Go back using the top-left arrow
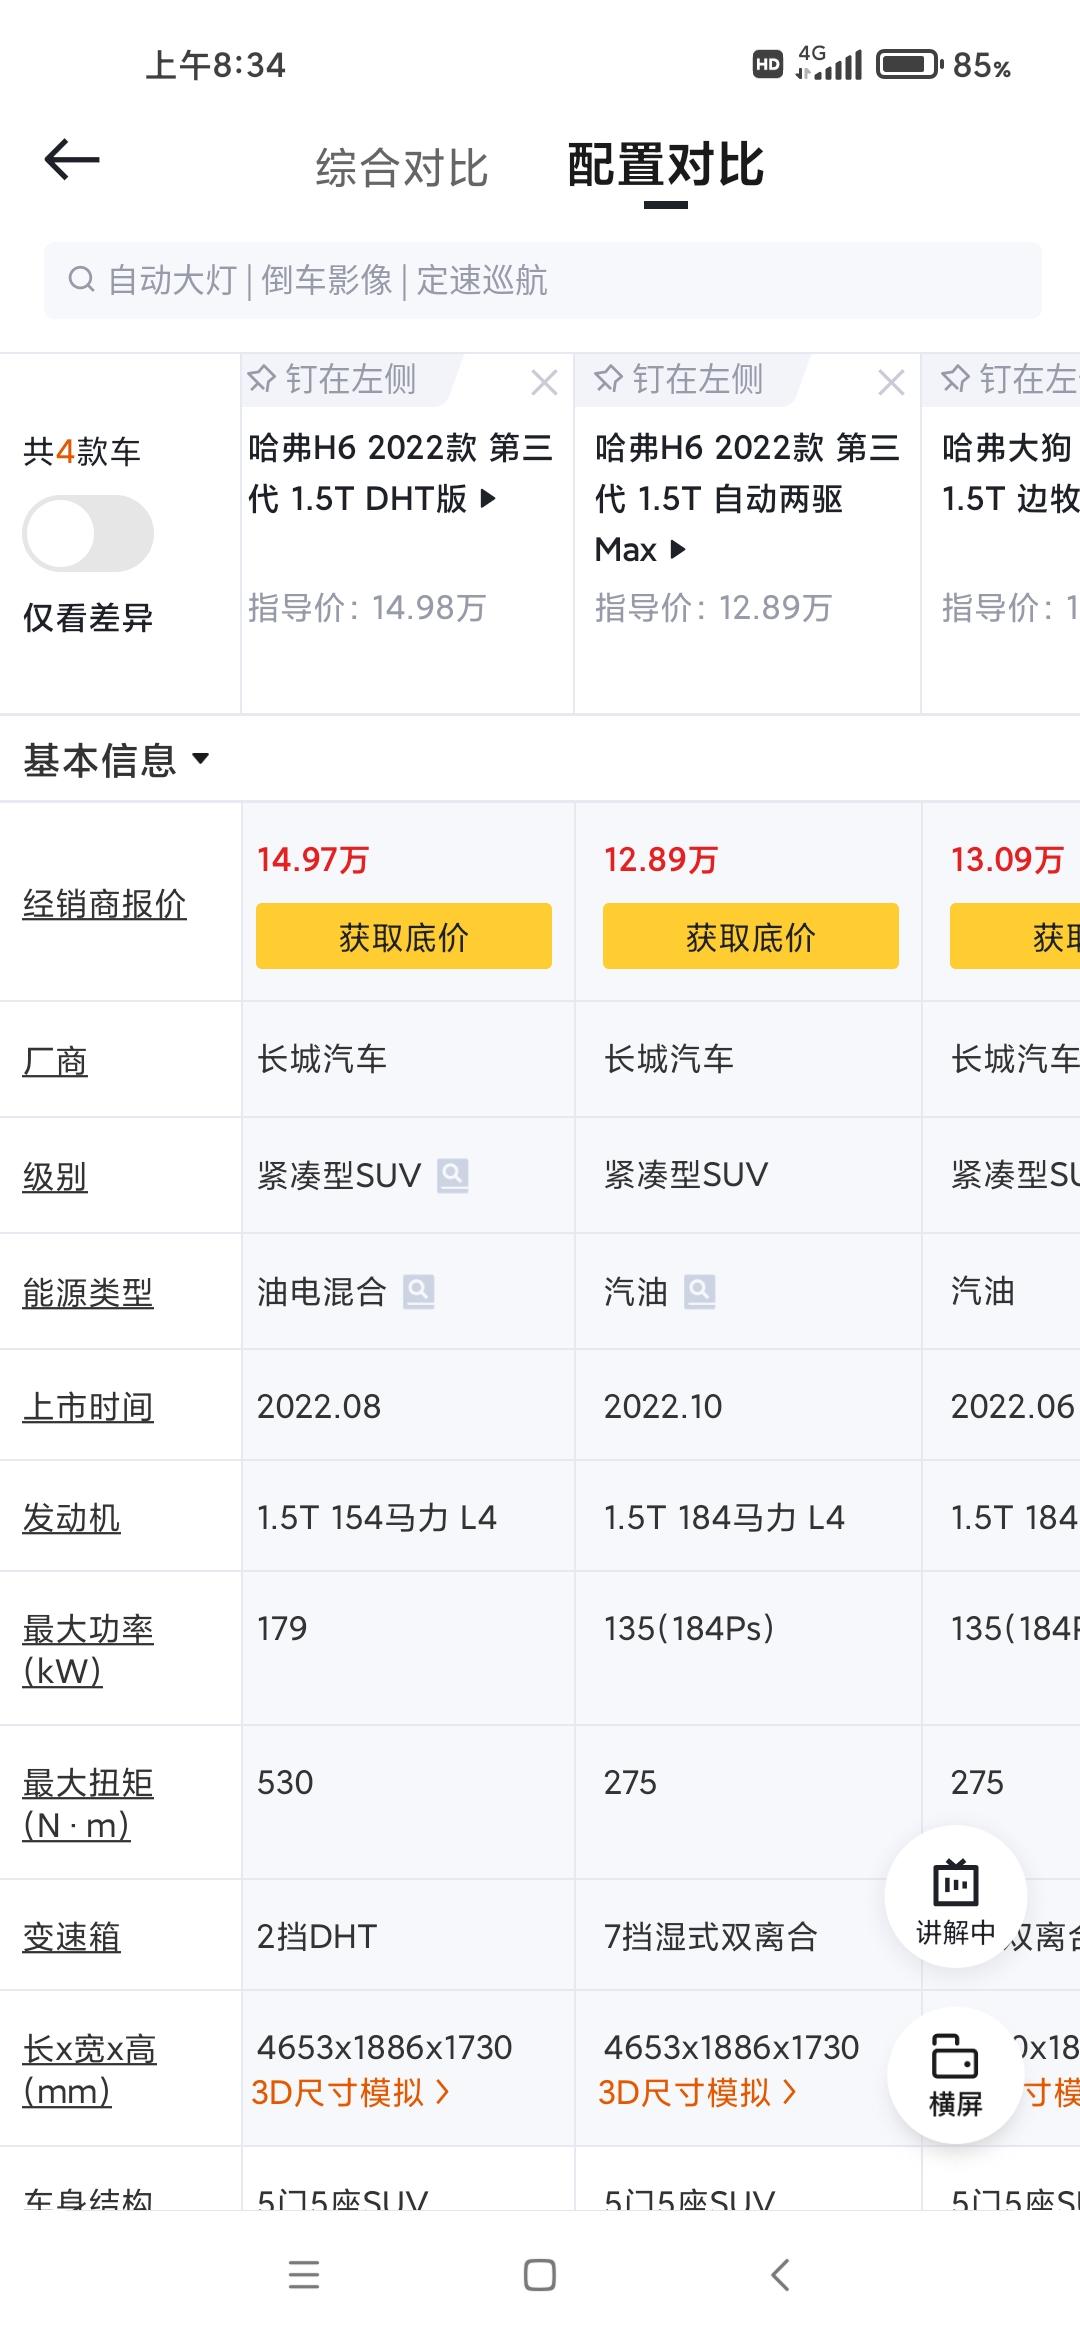1080x2340 pixels. coord(72,160)
